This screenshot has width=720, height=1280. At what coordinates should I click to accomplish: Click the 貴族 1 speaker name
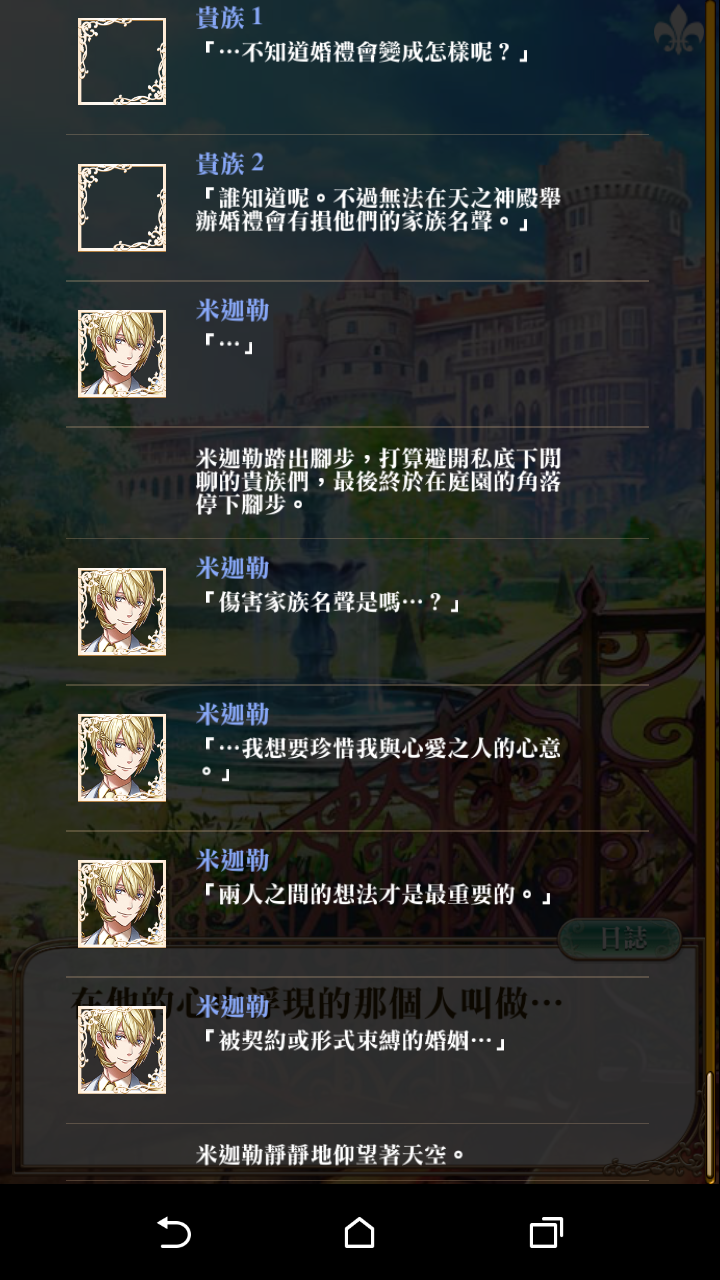pyautogui.click(x=230, y=17)
